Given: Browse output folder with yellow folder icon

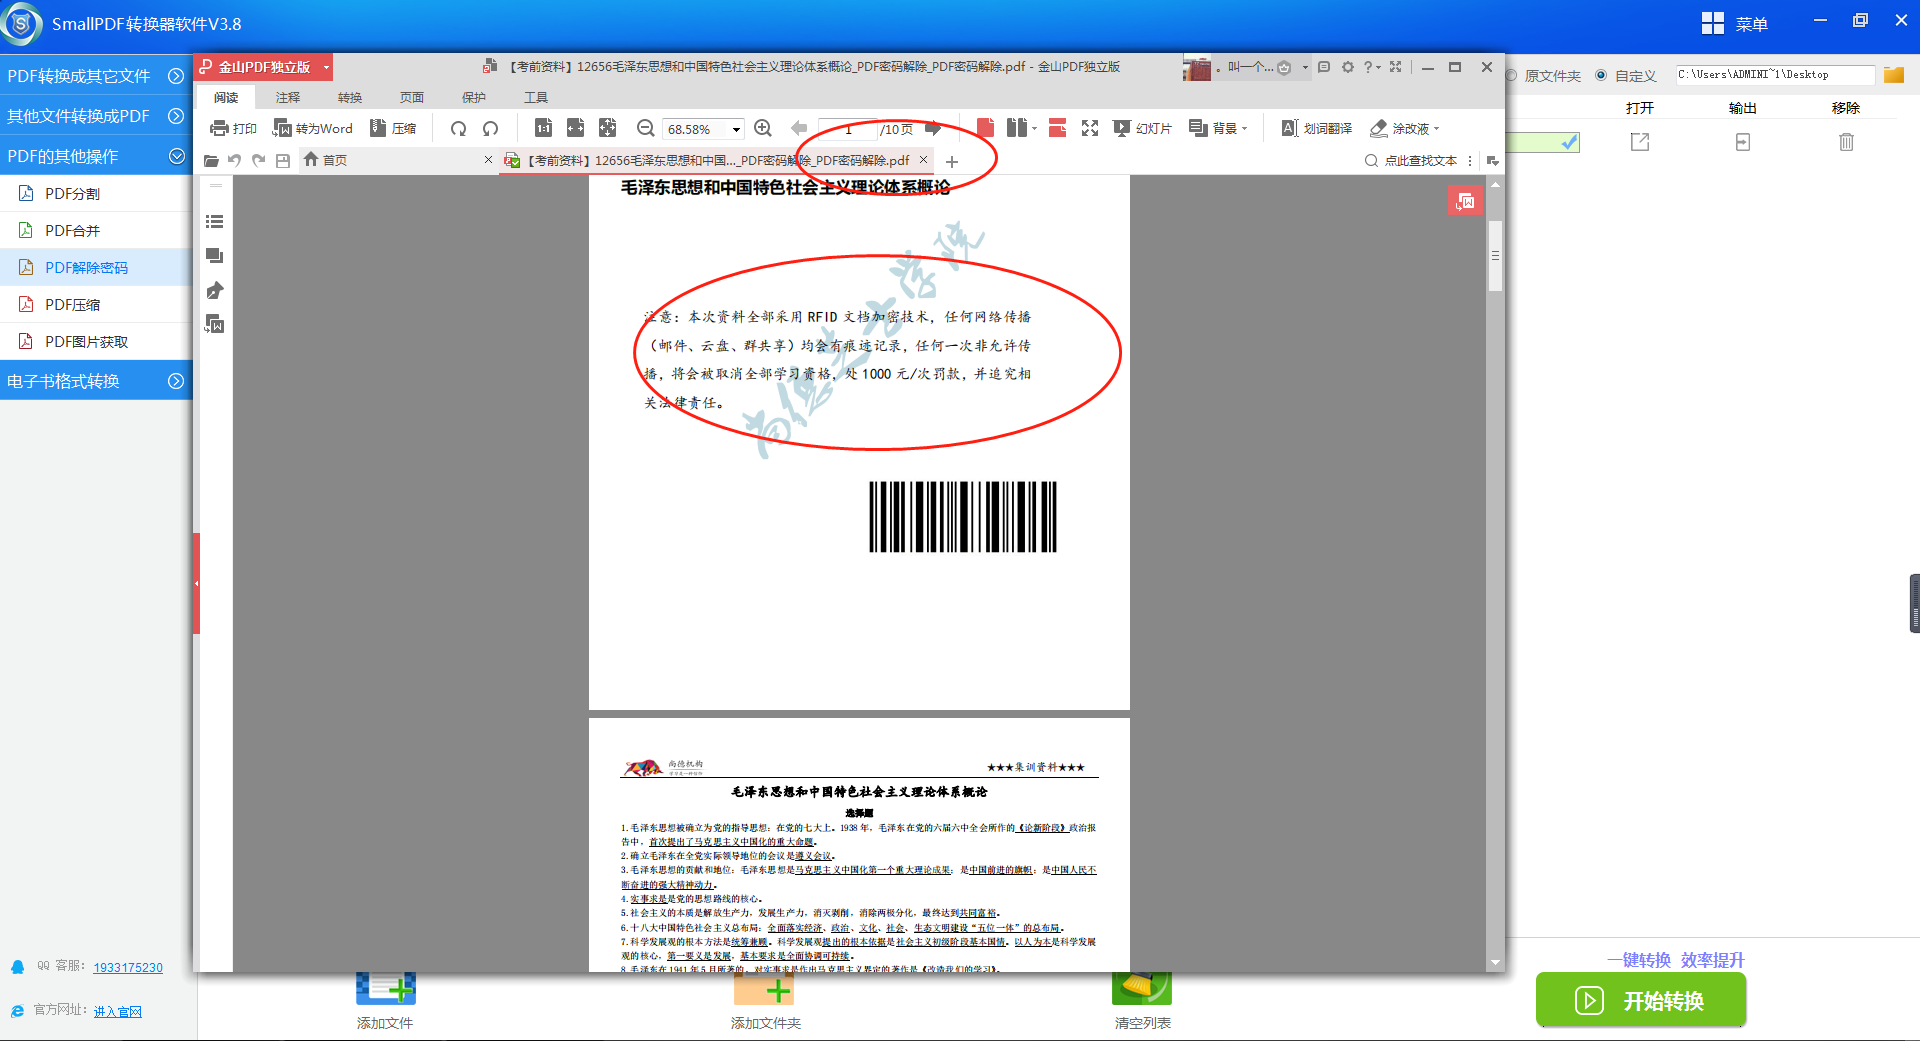Looking at the screenshot, I should point(1894,75).
